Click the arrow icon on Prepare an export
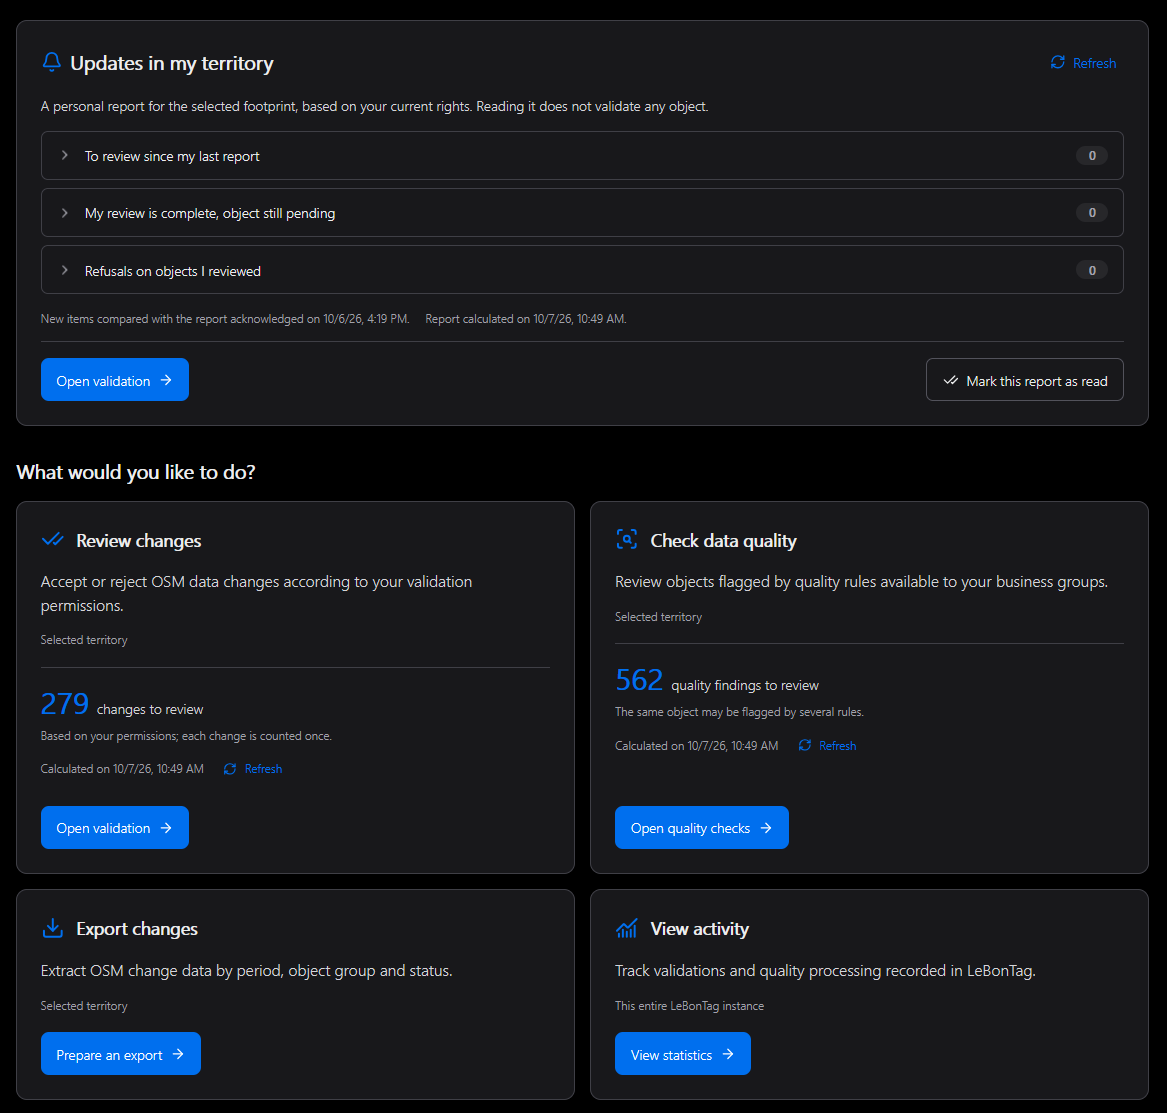1167x1113 pixels. [x=178, y=1054]
